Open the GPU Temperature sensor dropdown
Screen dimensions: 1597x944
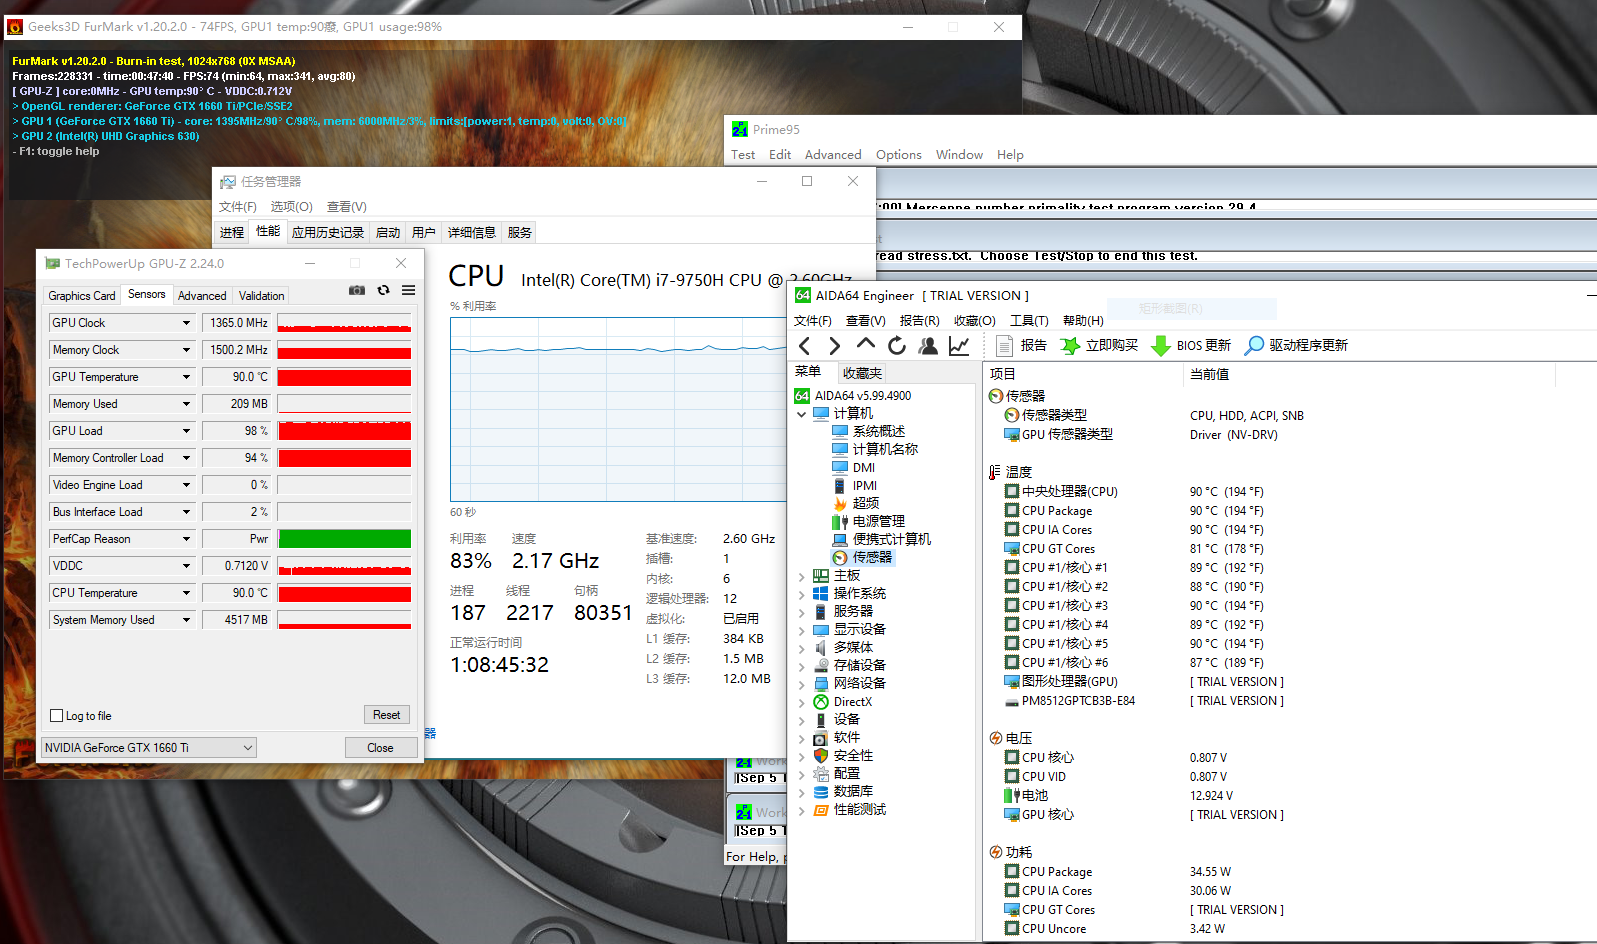[186, 377]
